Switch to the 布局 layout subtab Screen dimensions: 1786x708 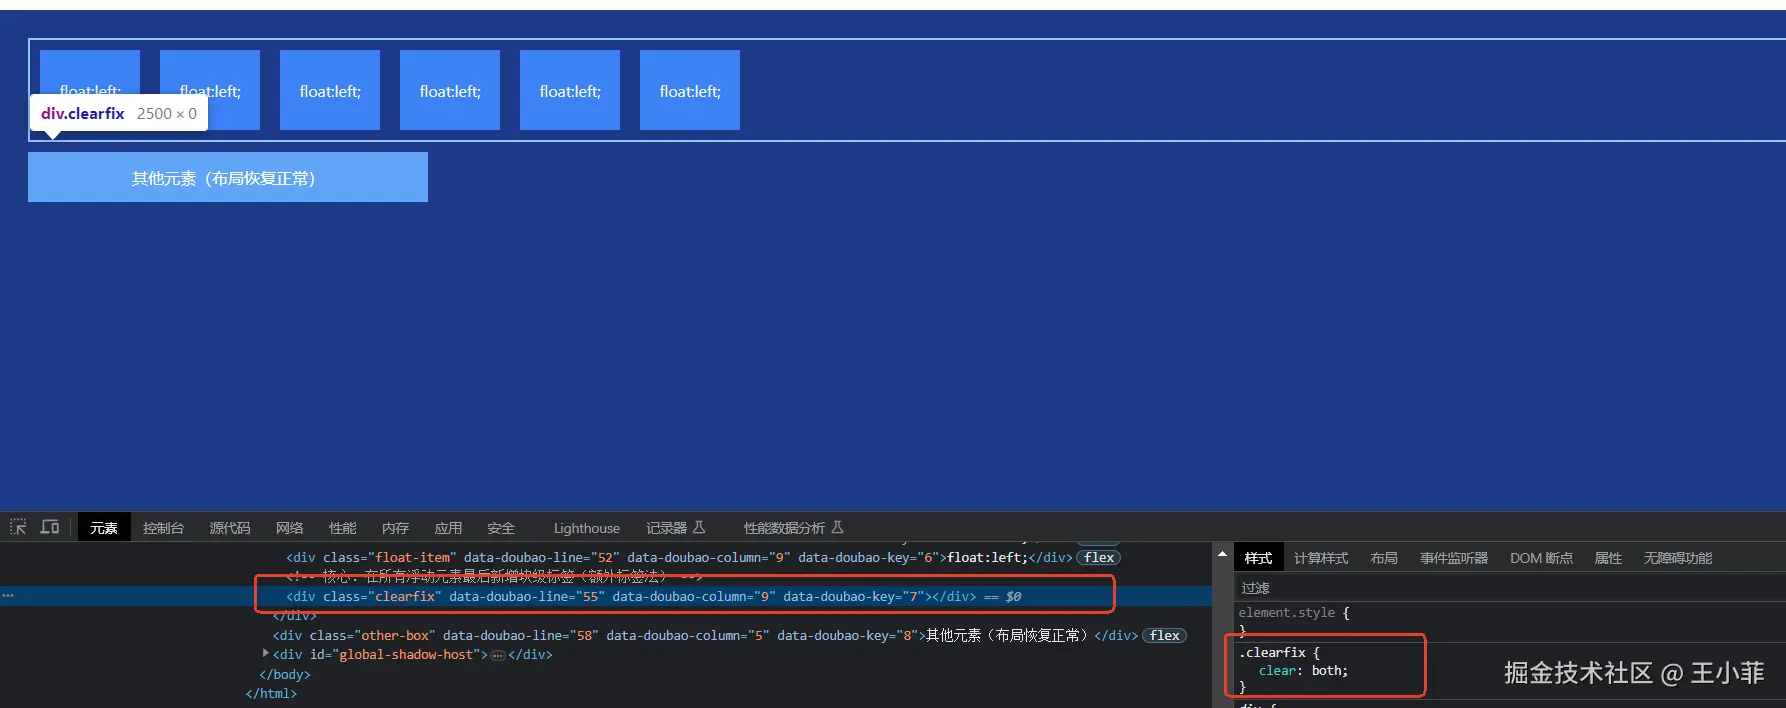[x=1384, y=558]
